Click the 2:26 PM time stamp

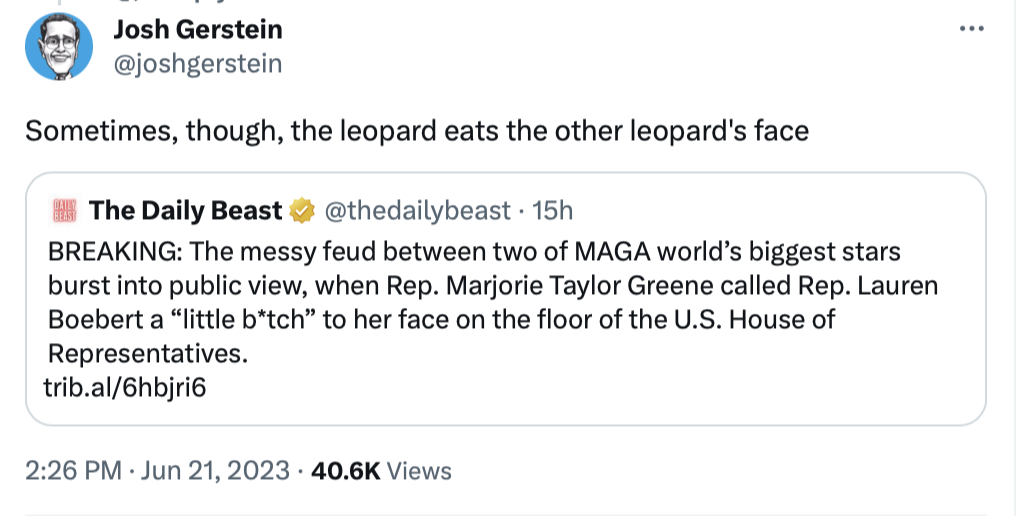[x=73, y=470]
